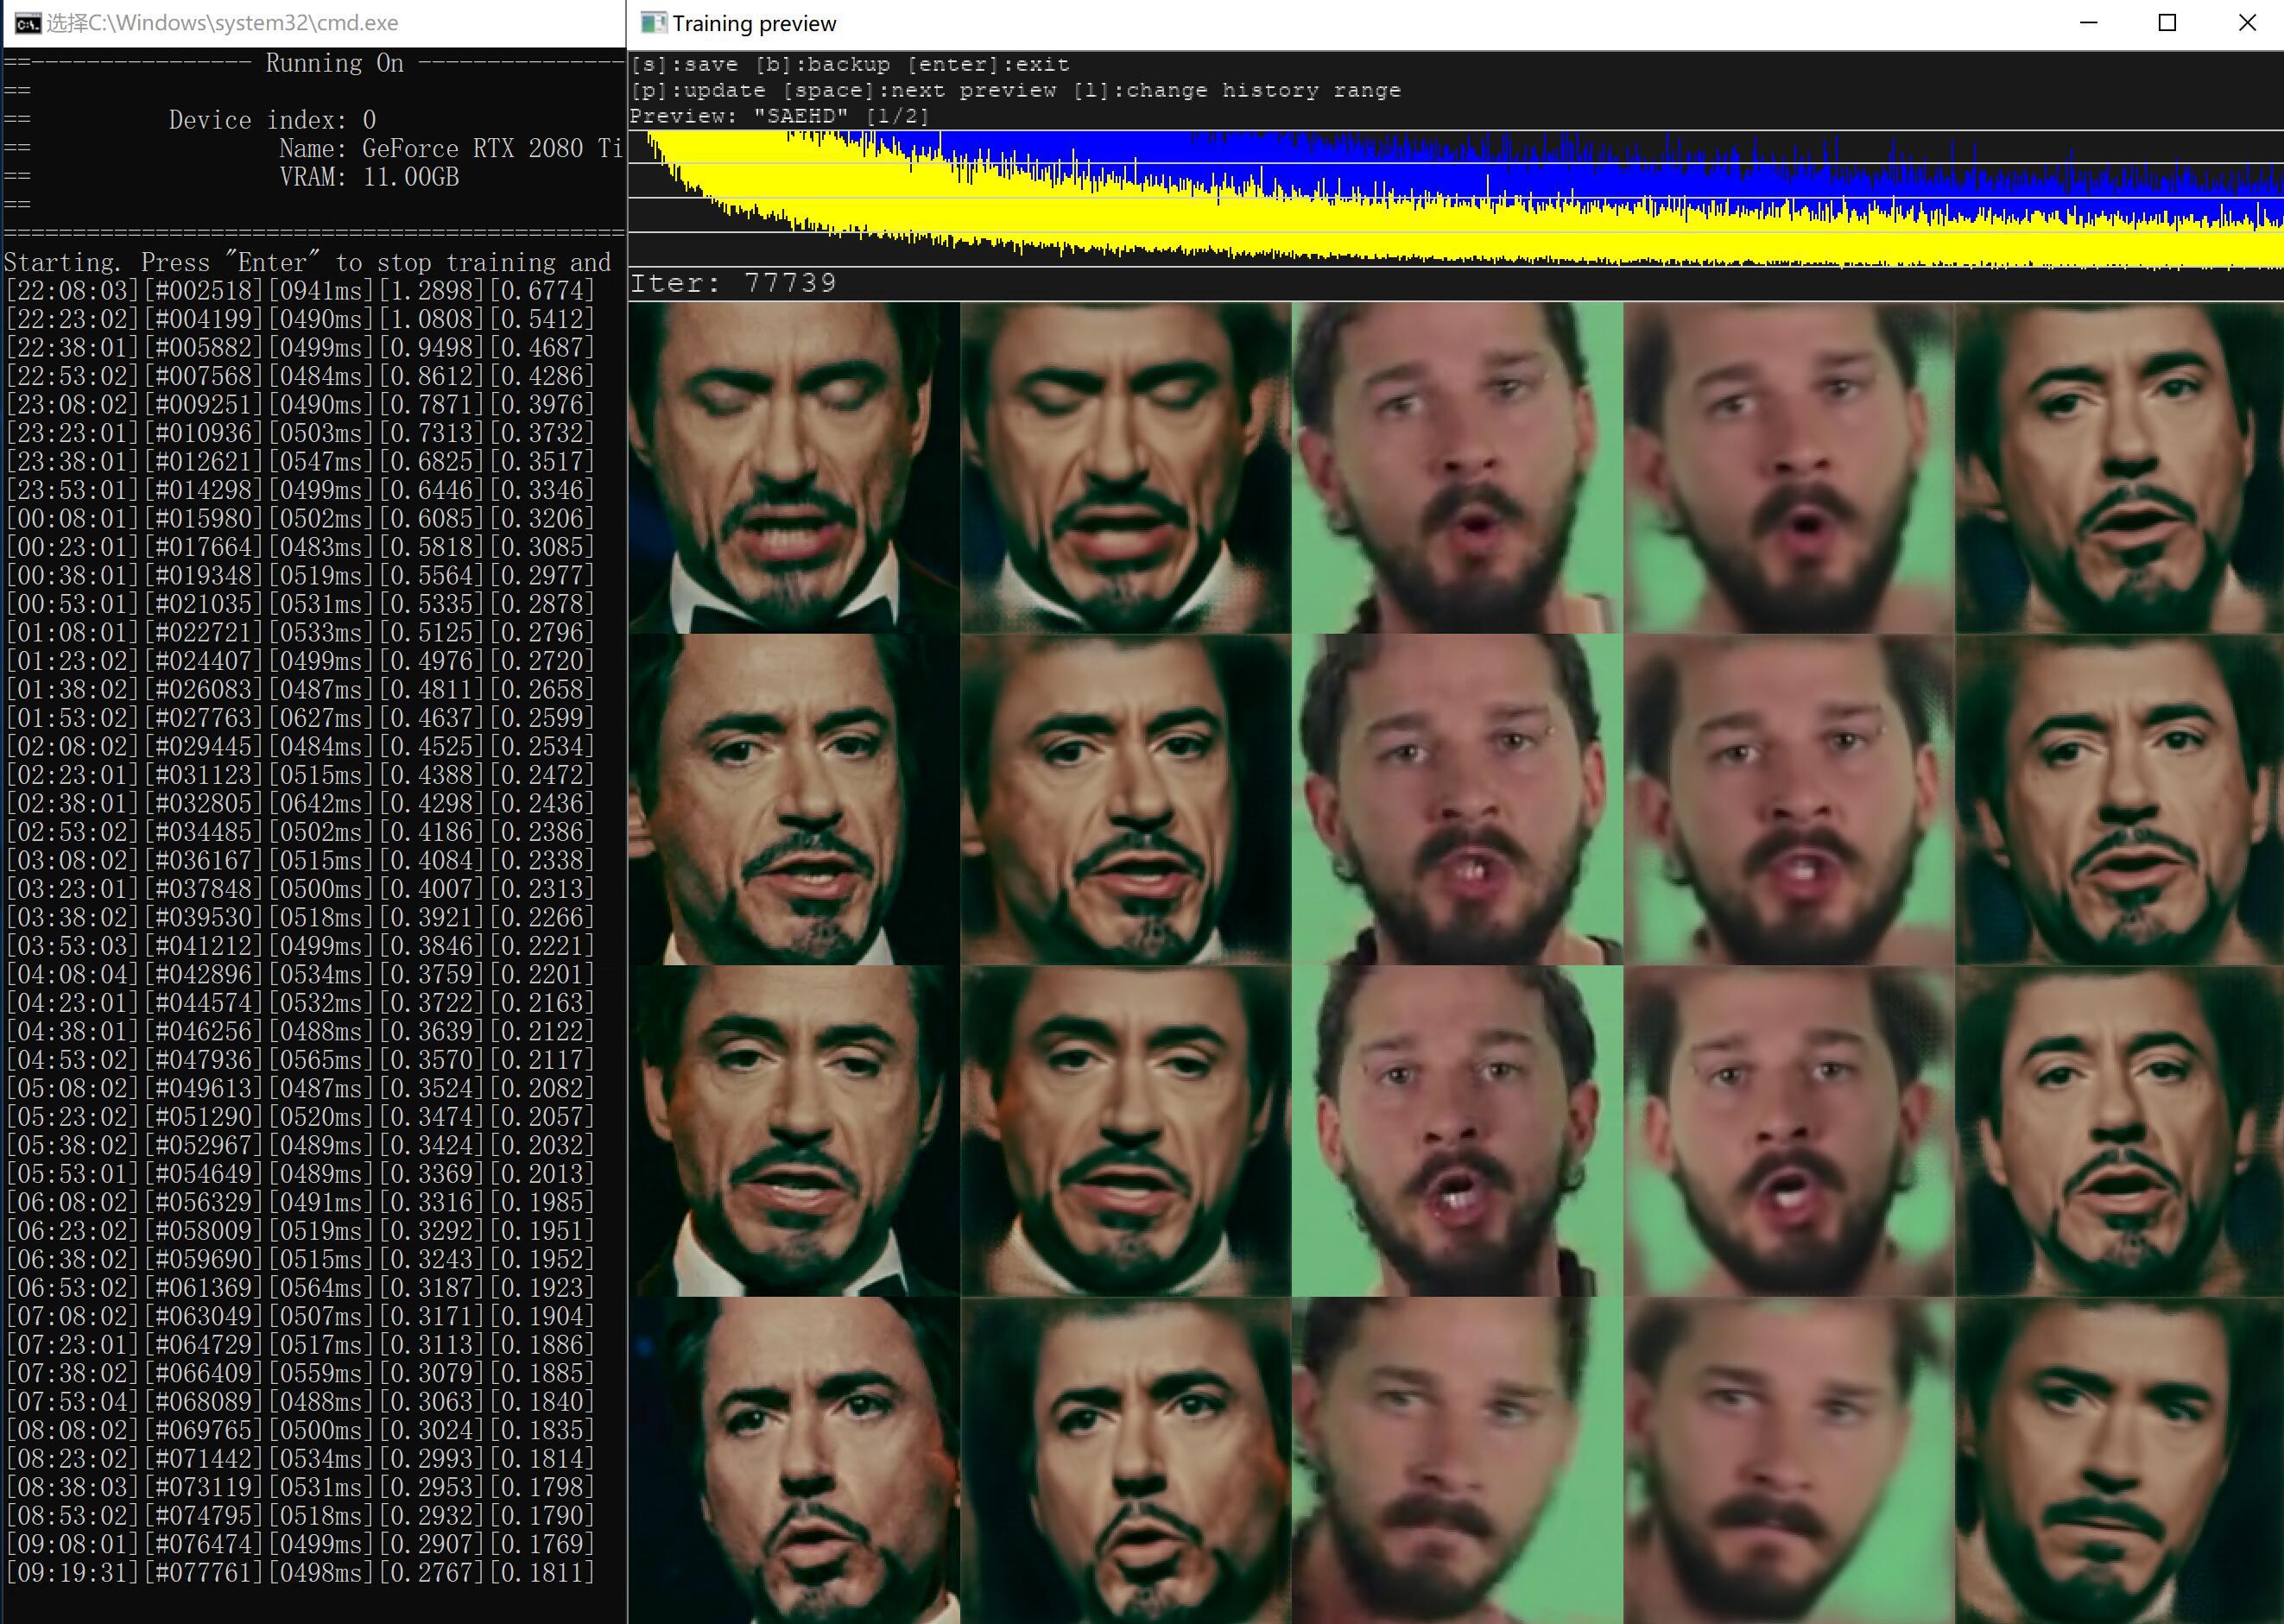Click bottom-row third-column green-background face
The width and height of the screenshot is (2284, 1624).
click(1458, 1461)
